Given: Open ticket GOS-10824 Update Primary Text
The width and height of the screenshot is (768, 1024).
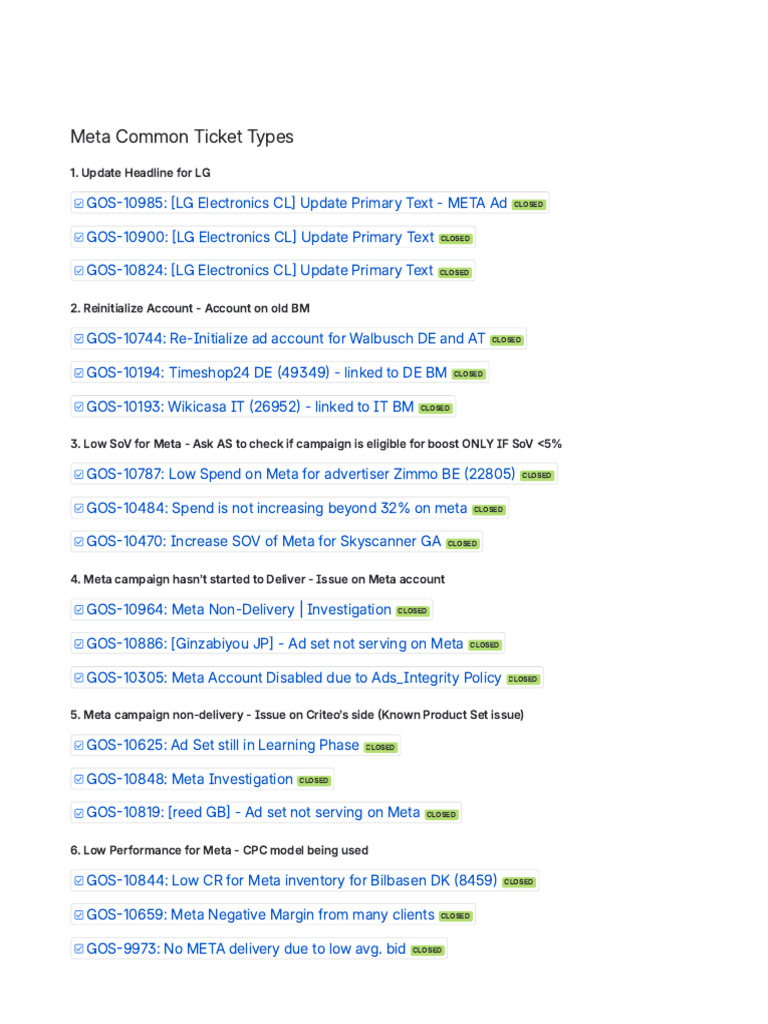Looking at the screenshot, I should pyautogui.click(x=259, y=270).
